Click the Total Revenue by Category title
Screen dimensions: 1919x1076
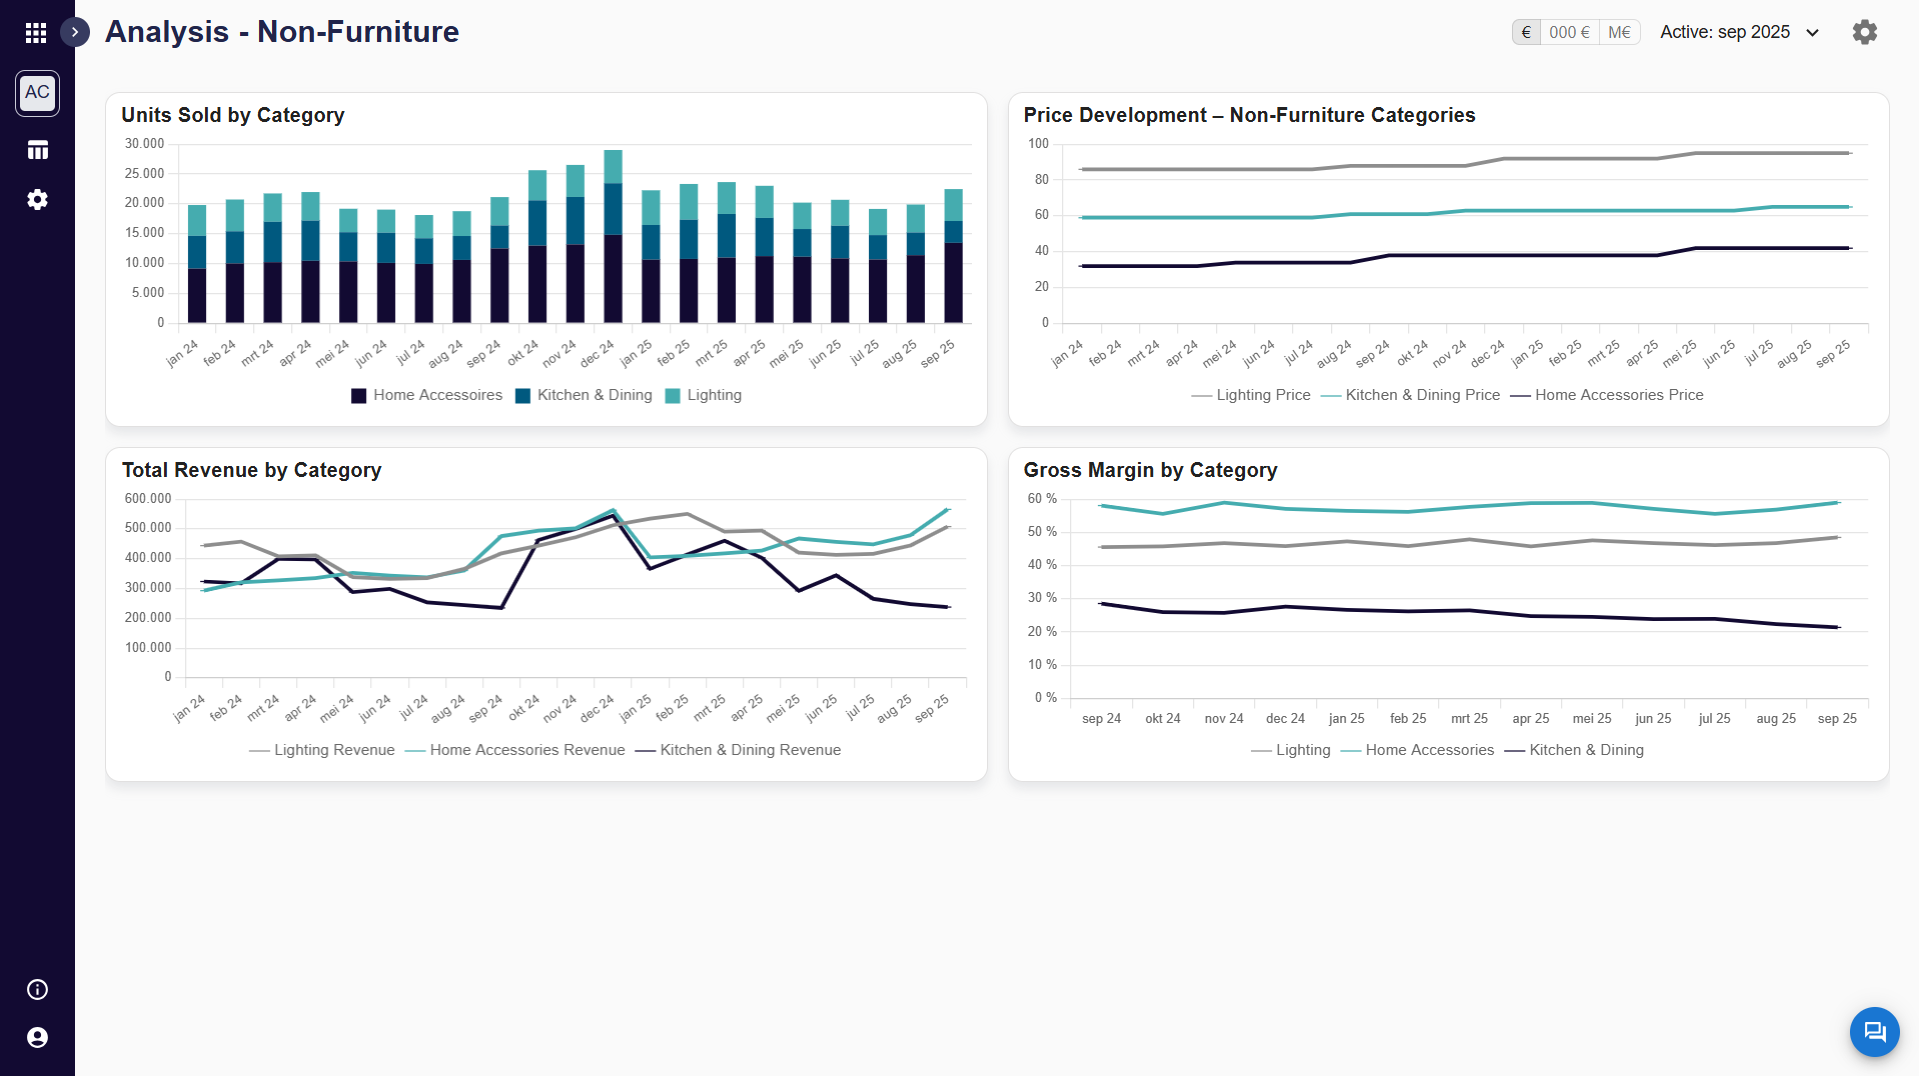tap(251, 470)
